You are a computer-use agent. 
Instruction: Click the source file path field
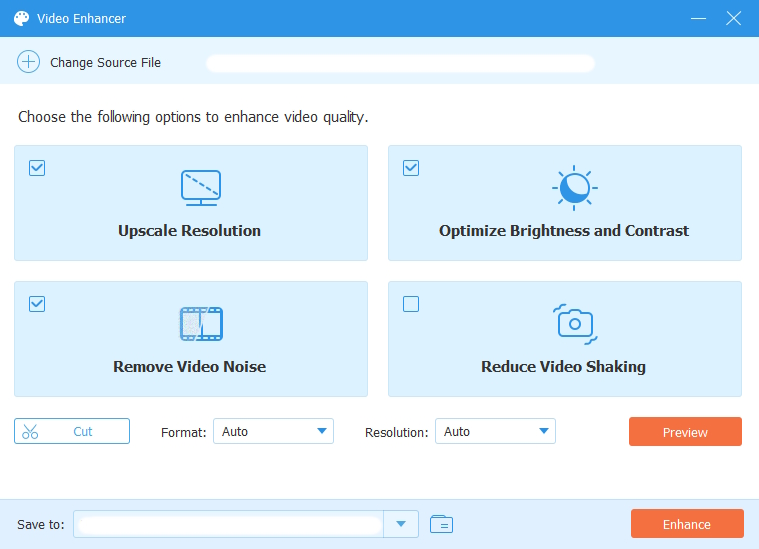click(400, 63)
